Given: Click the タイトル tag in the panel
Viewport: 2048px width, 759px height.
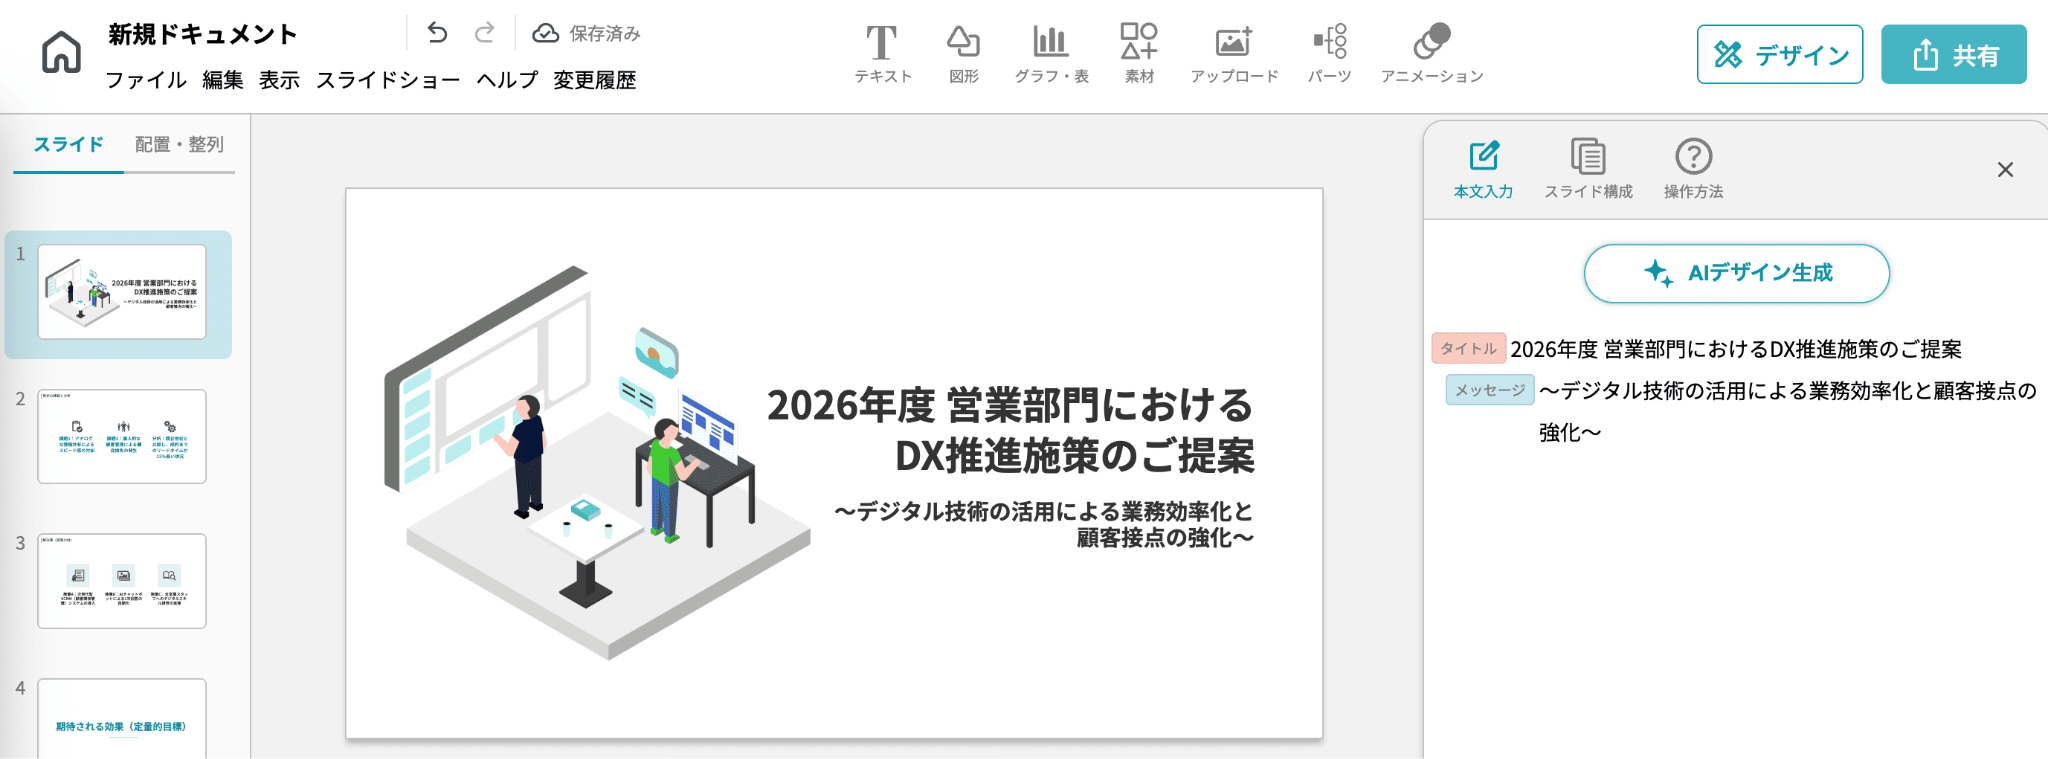Looking at the screenshot, I should (x=1469, y=348).
